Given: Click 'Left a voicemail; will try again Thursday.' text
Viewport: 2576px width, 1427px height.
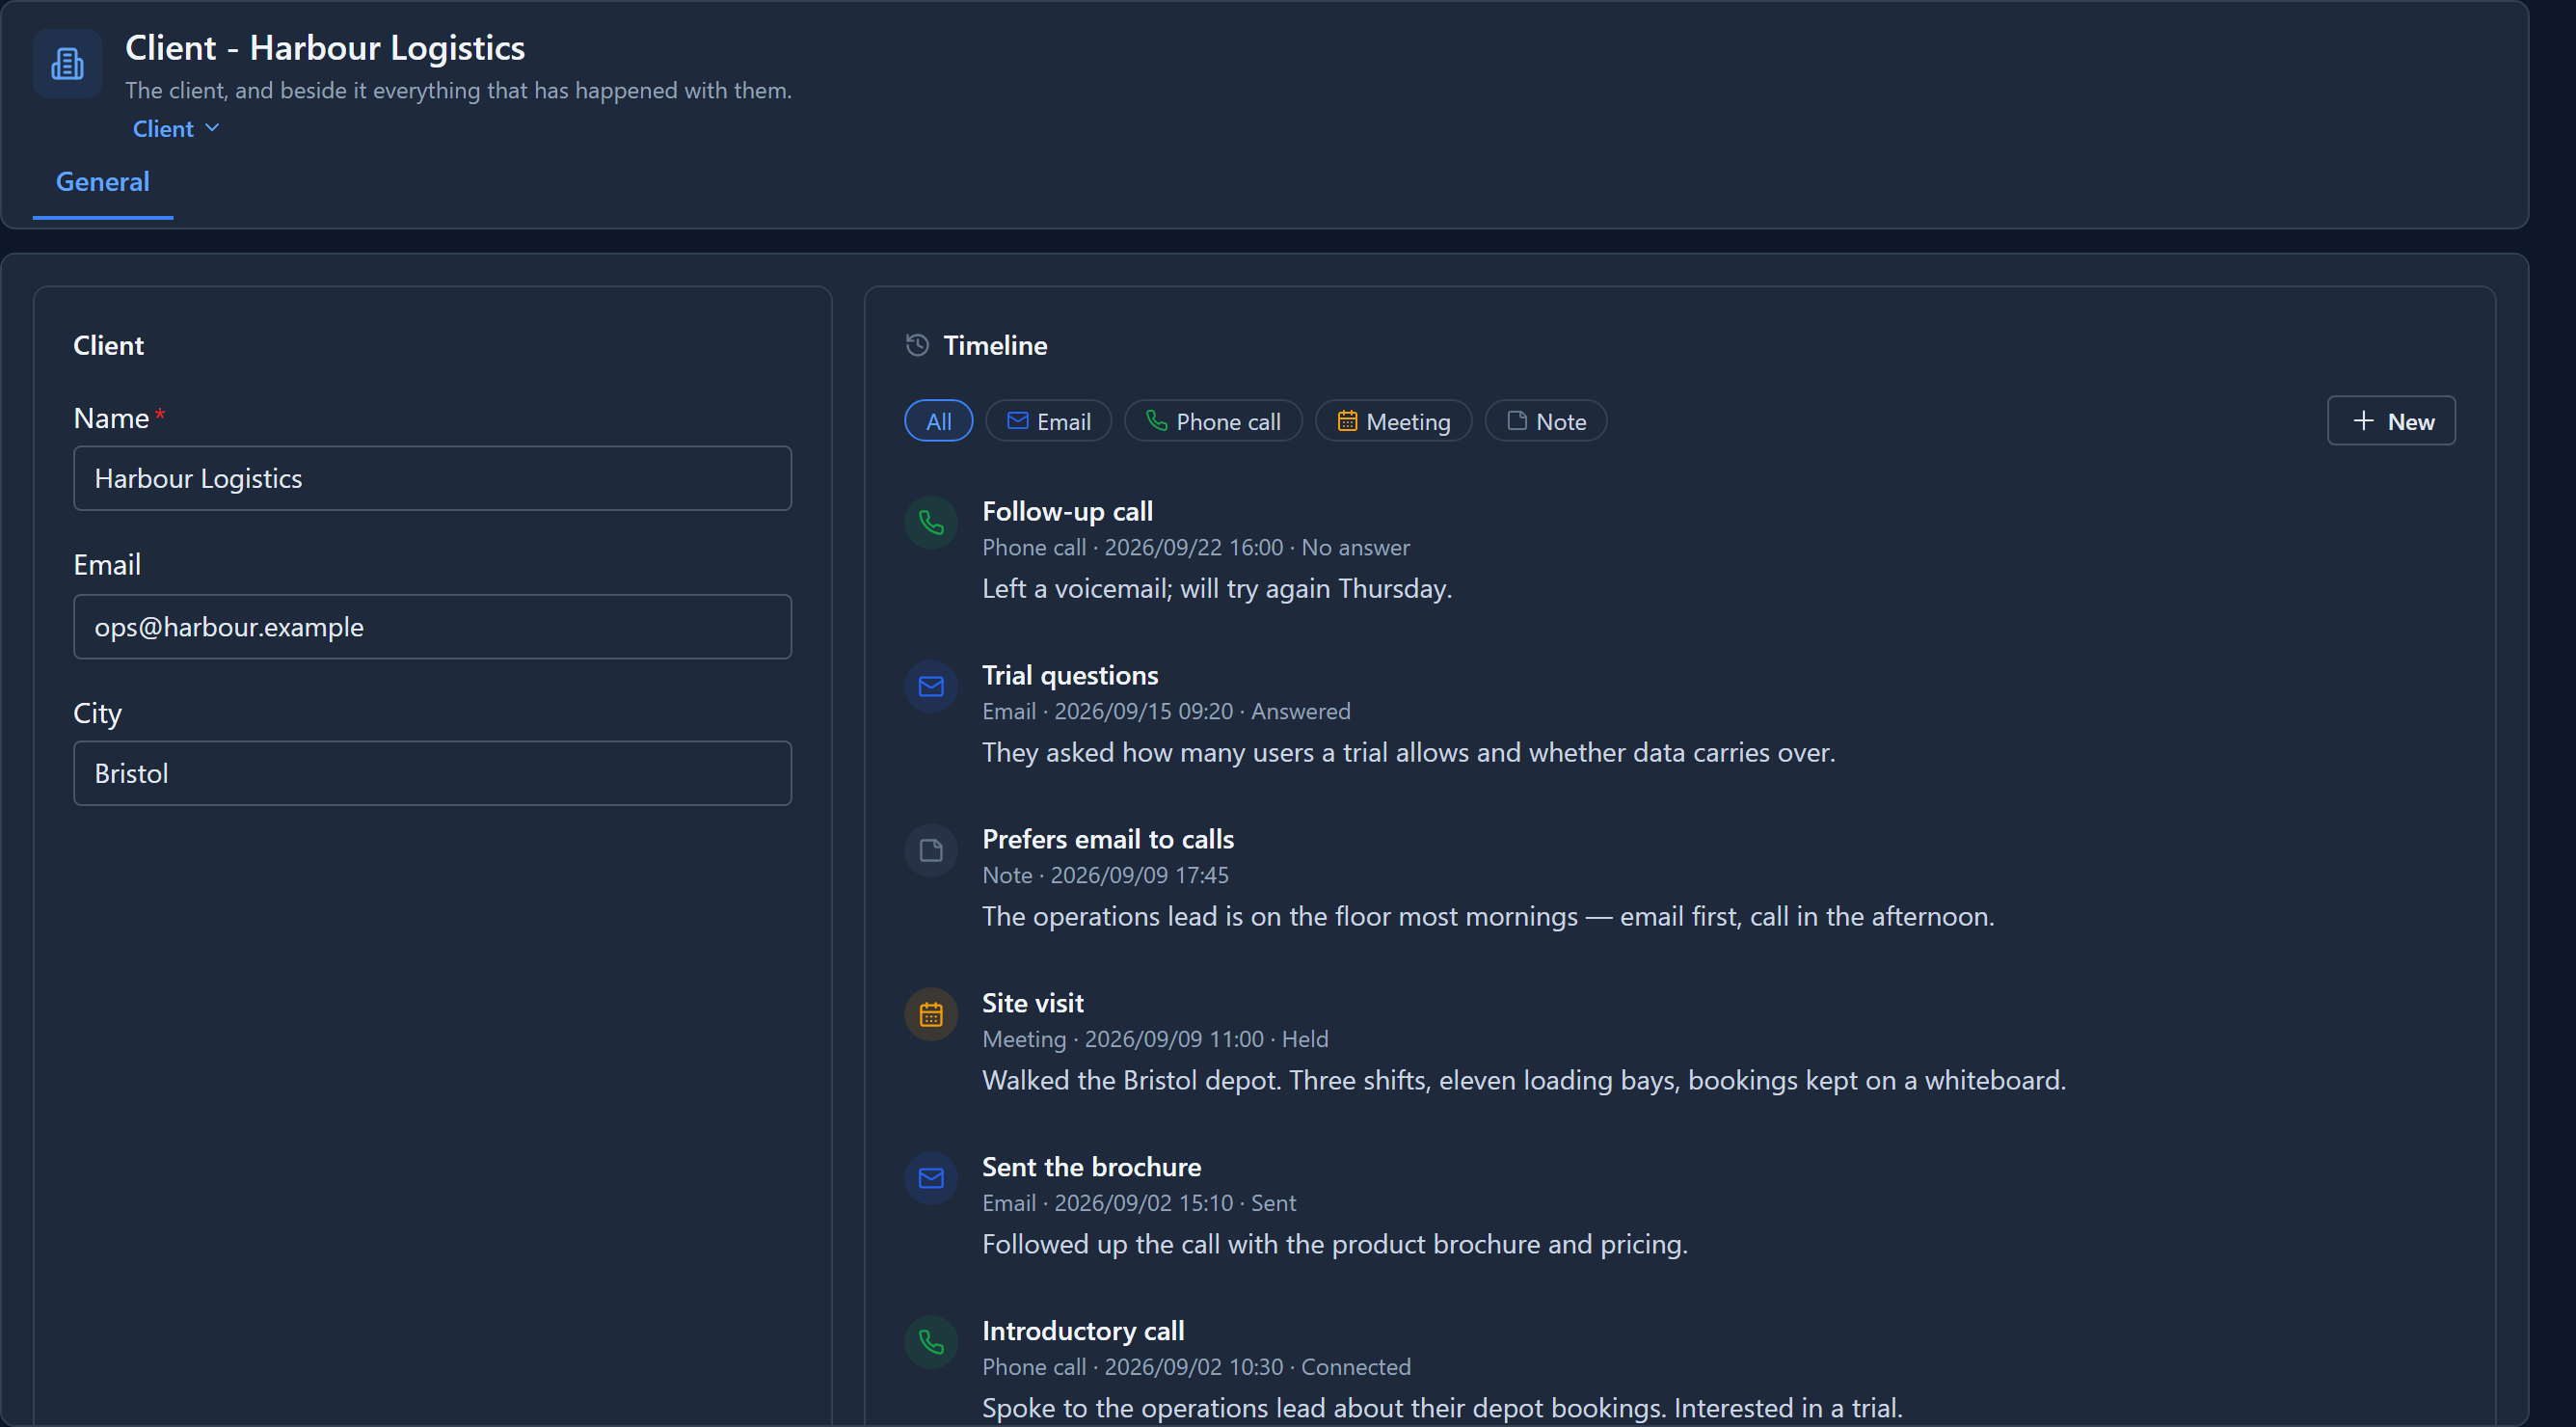Looking at the screenshot, I should [1217, 589].
